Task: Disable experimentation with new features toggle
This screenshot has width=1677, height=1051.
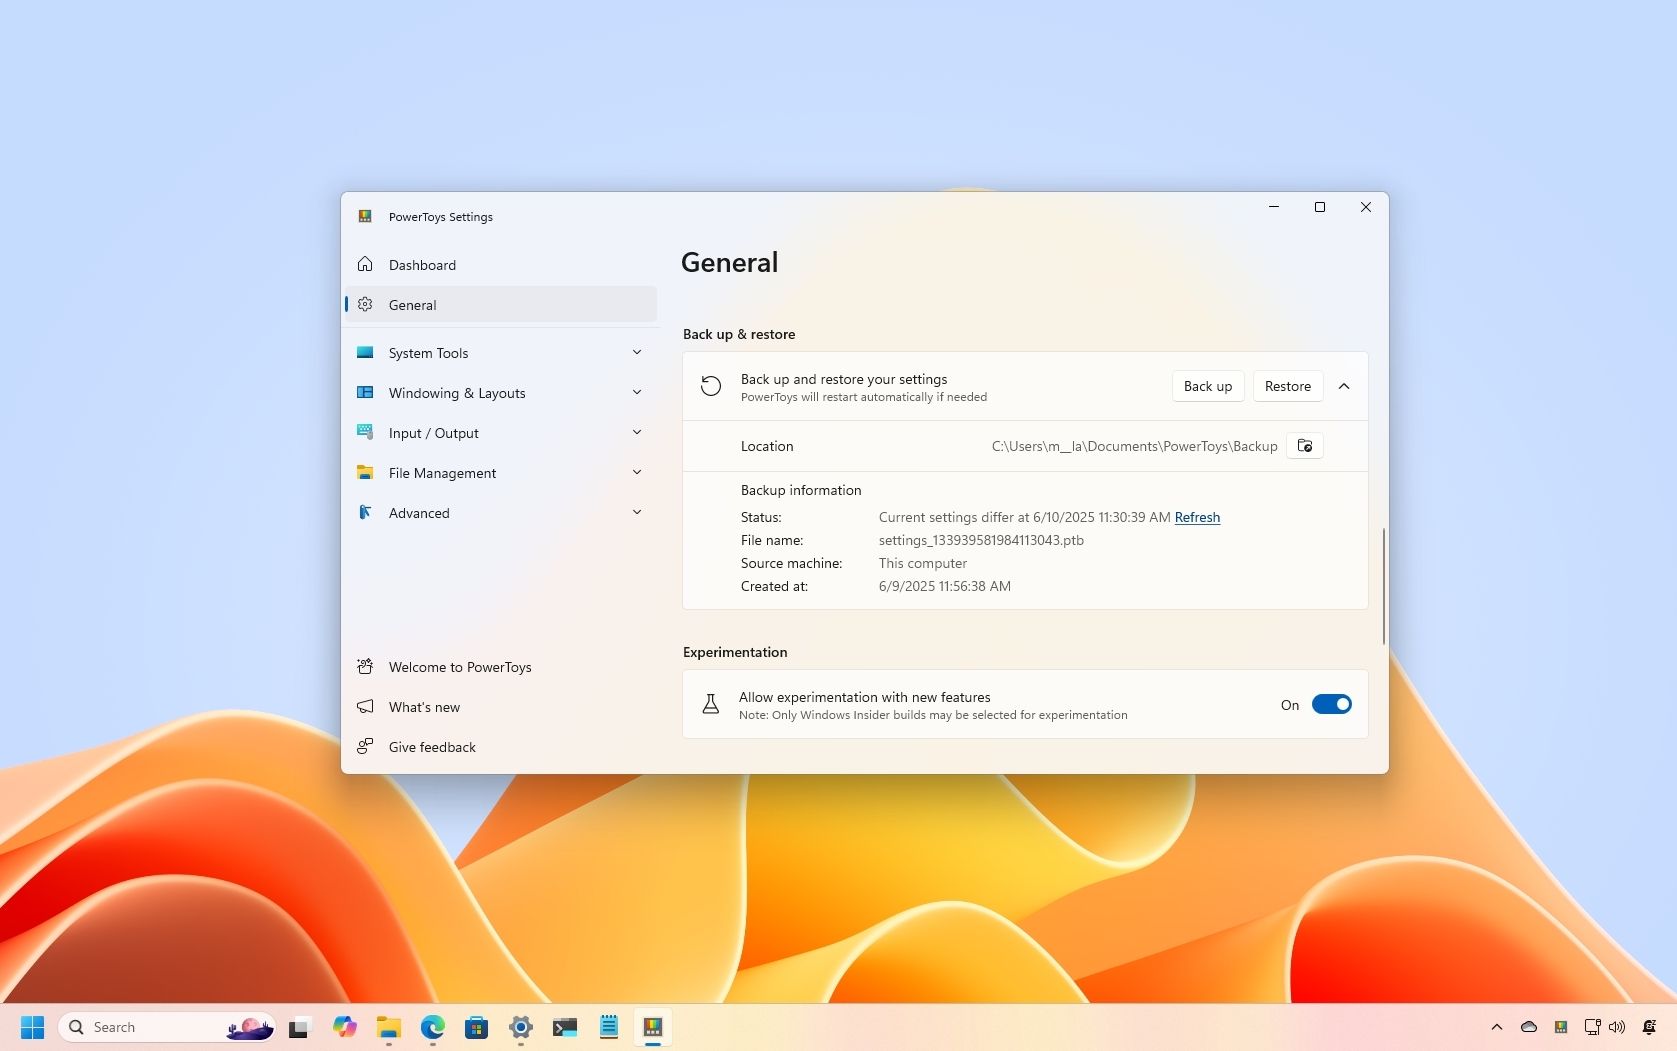Action: 1331,705
